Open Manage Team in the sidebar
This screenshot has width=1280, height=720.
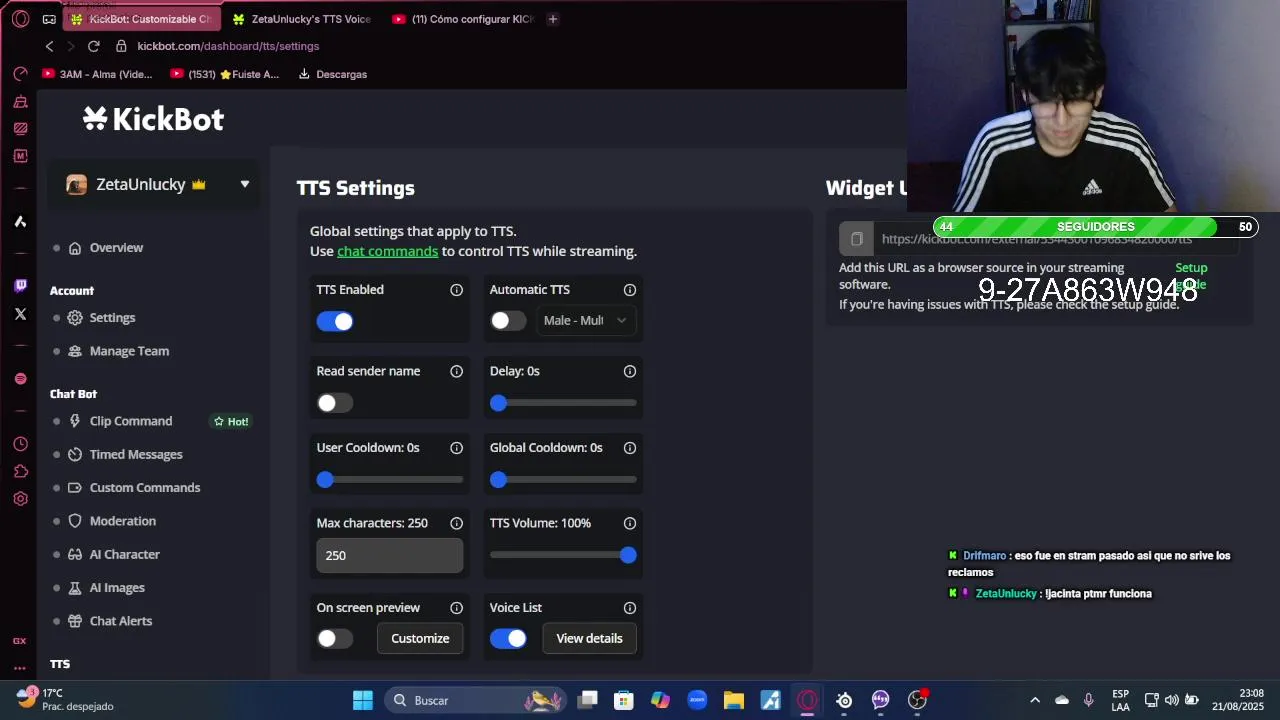(x=129, y=351)
